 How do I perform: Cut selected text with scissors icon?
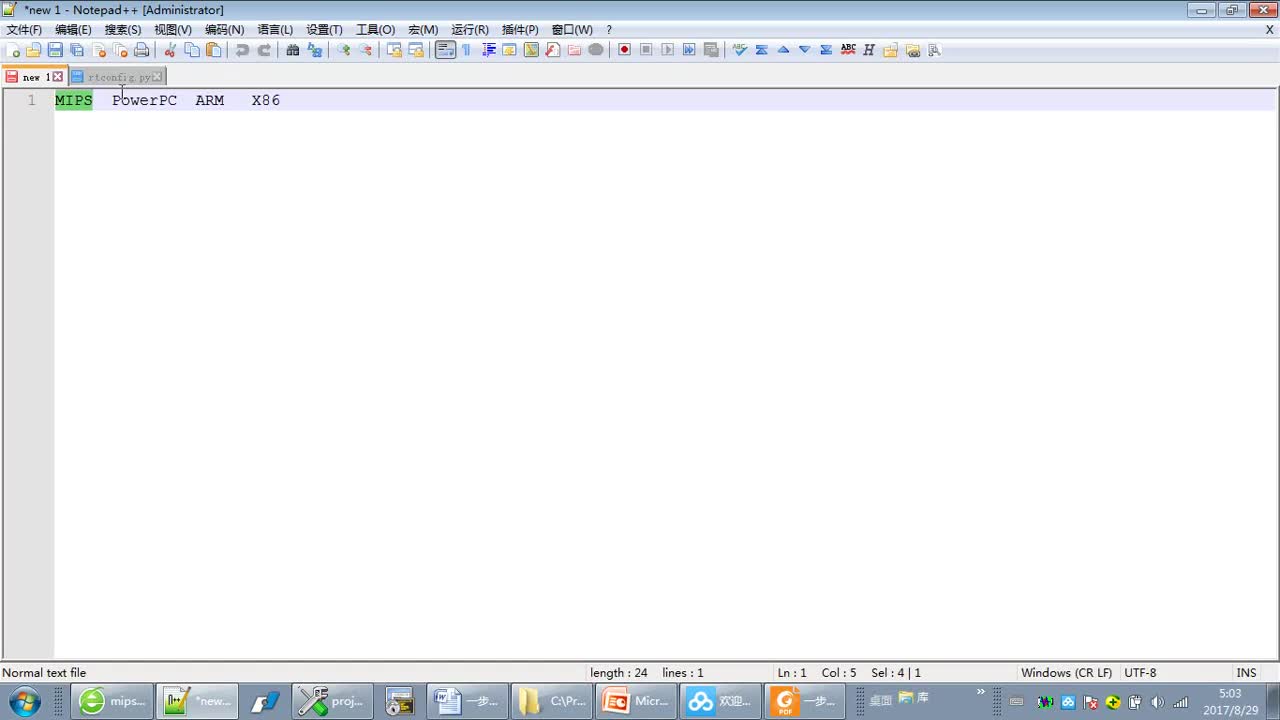(x=170, y=50)
